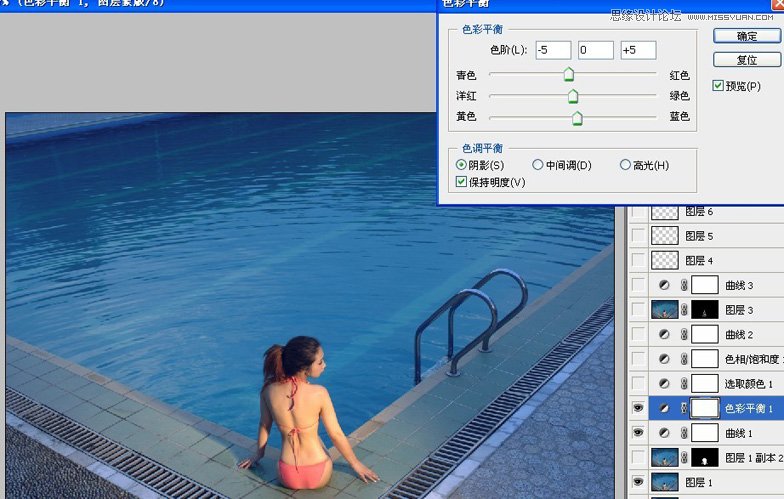Viewport: 784px width, 499px height.
Task: Choose the 高光(H) highlights radio option
Action: [626, 165]
